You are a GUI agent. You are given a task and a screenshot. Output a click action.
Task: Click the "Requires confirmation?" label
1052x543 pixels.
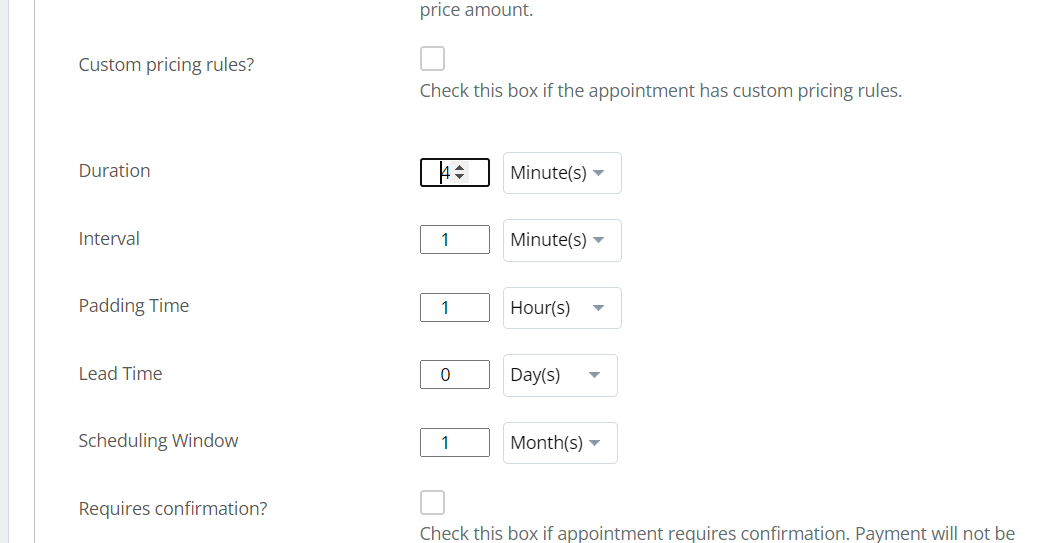(172, 509)
